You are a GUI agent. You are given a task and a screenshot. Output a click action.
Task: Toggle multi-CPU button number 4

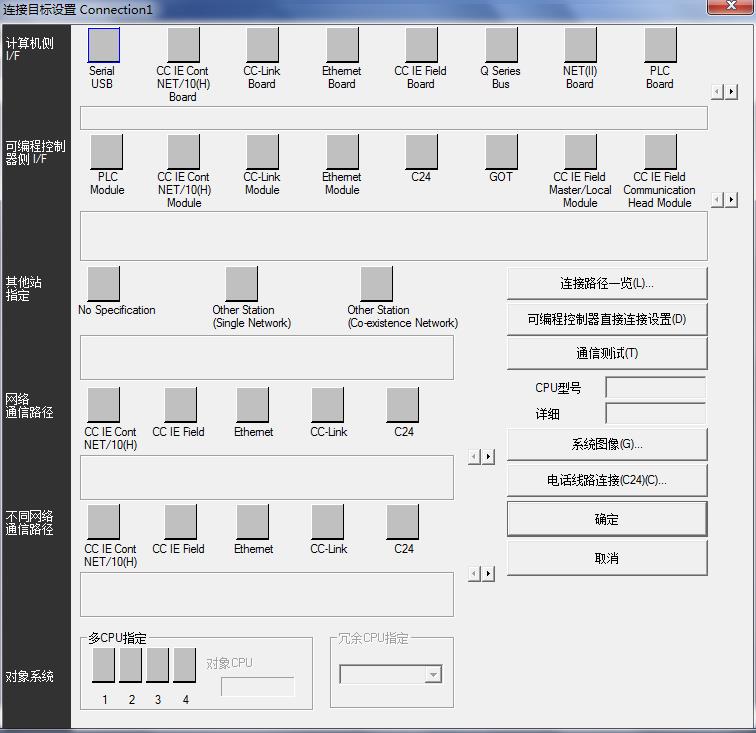coord(184,665)
